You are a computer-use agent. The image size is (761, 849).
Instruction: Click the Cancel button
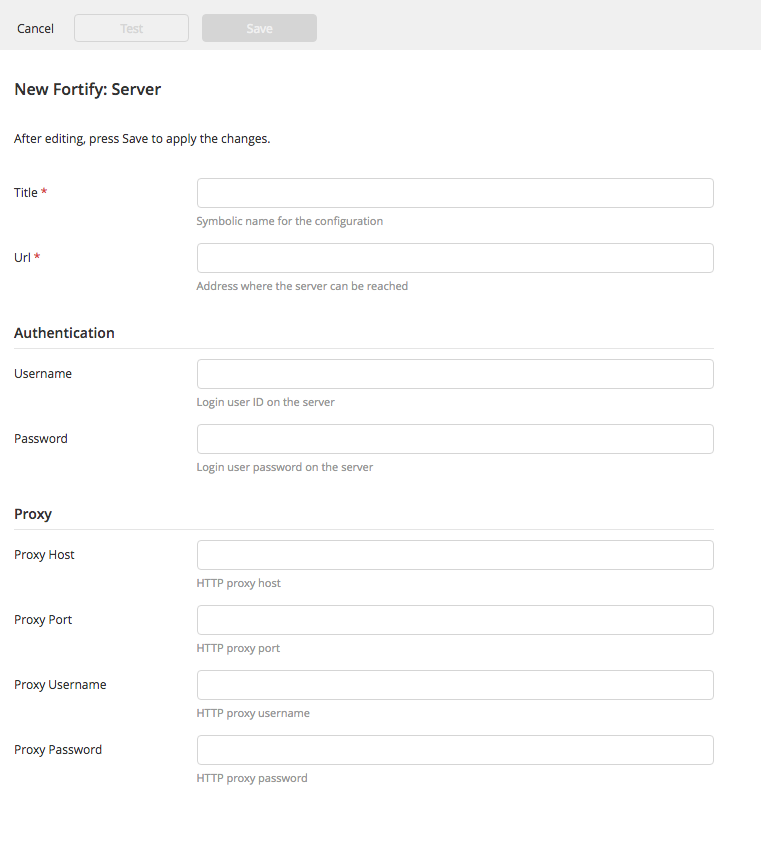pos(35,28)
